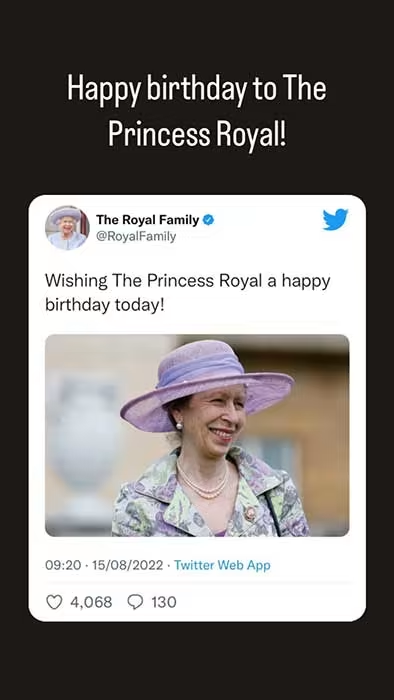View the 130 replies count
394x700 pixels.
164,602
